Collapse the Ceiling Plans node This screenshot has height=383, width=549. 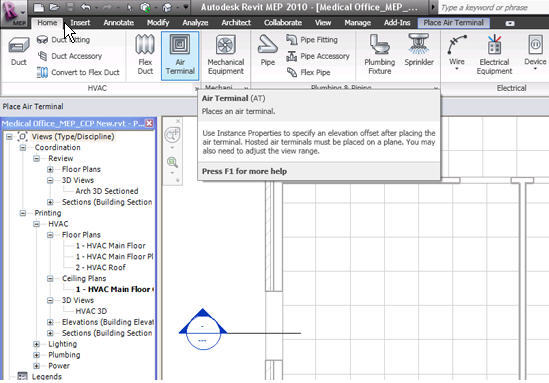coord(50,278)
